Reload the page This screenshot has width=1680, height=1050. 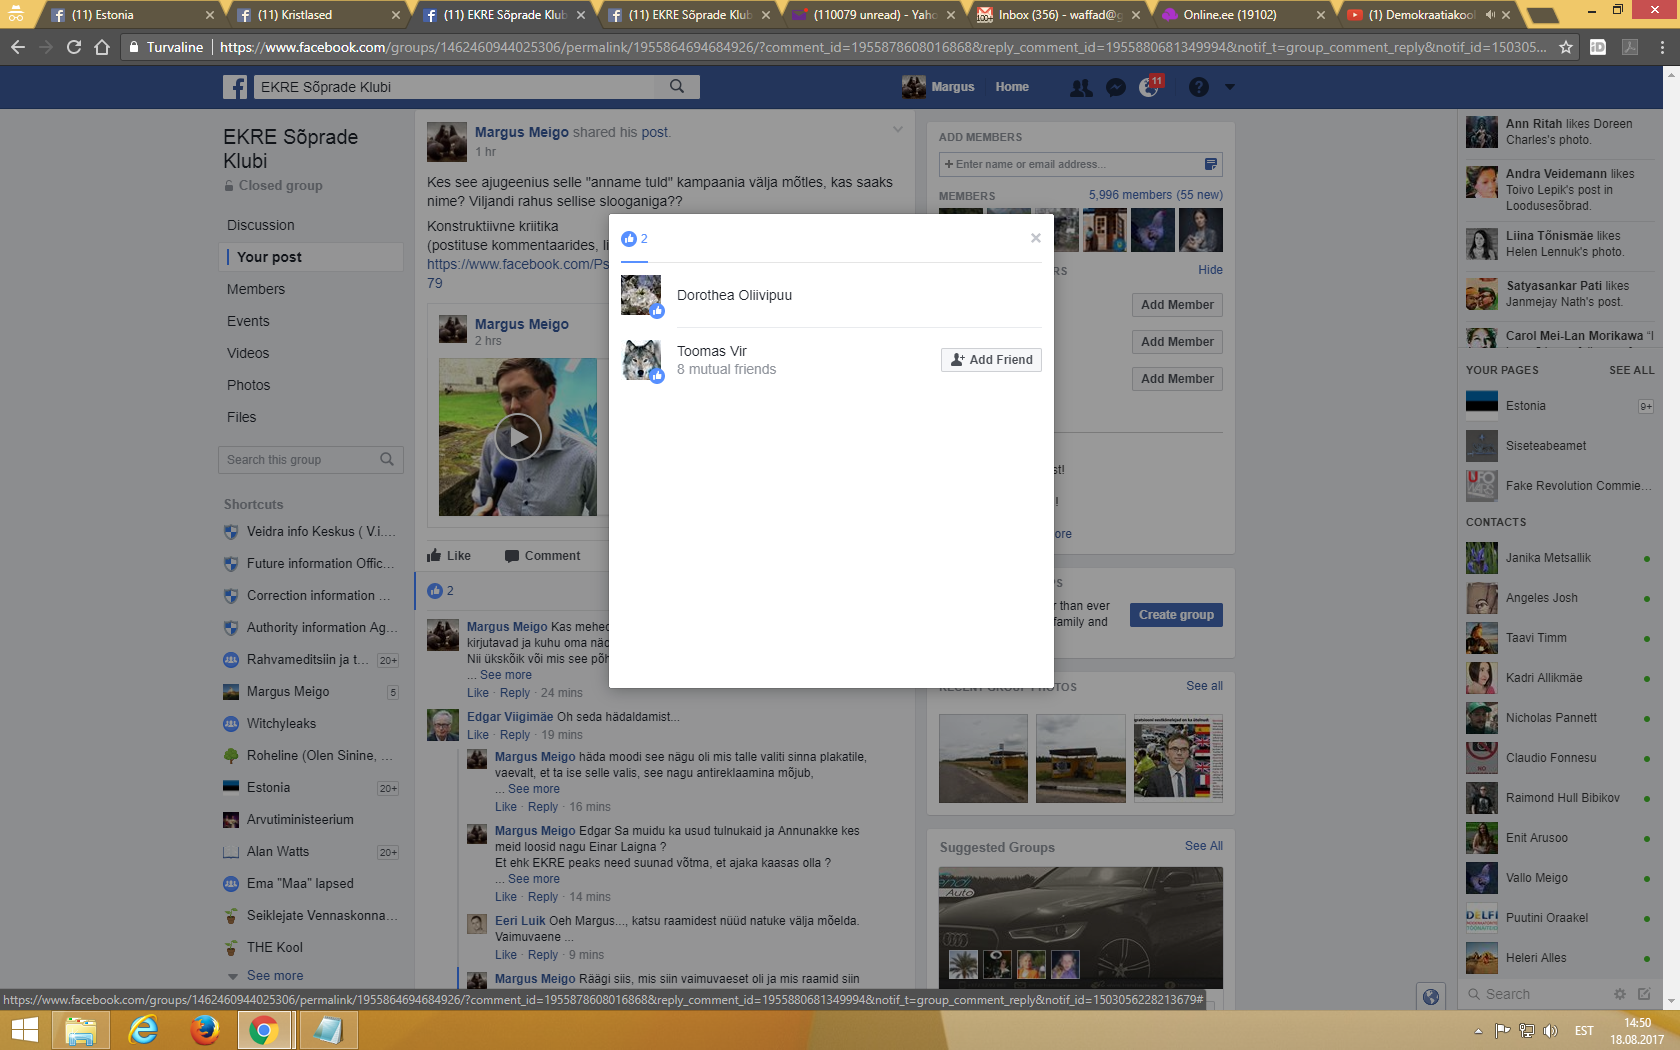pos(74,47)
